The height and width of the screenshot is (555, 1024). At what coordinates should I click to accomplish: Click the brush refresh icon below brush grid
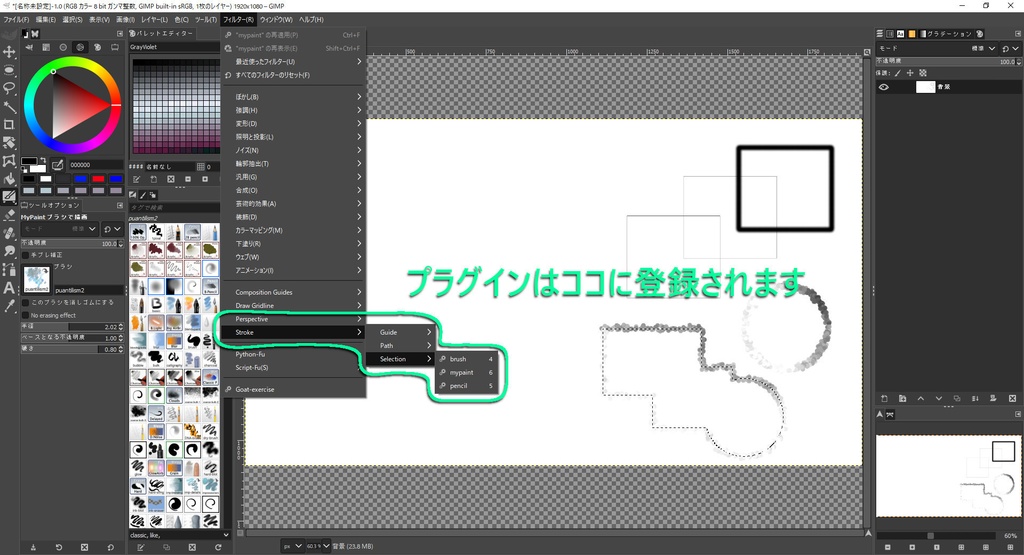point(217,547)
